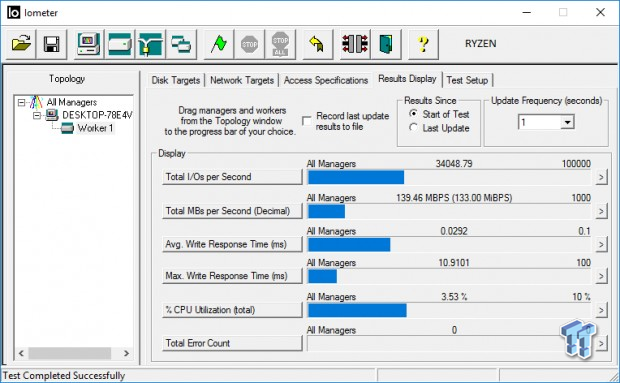The image size is (620, 383).
Task: Expand details arrow for Total MBs per Second
Action: click(x=601, y=211)
